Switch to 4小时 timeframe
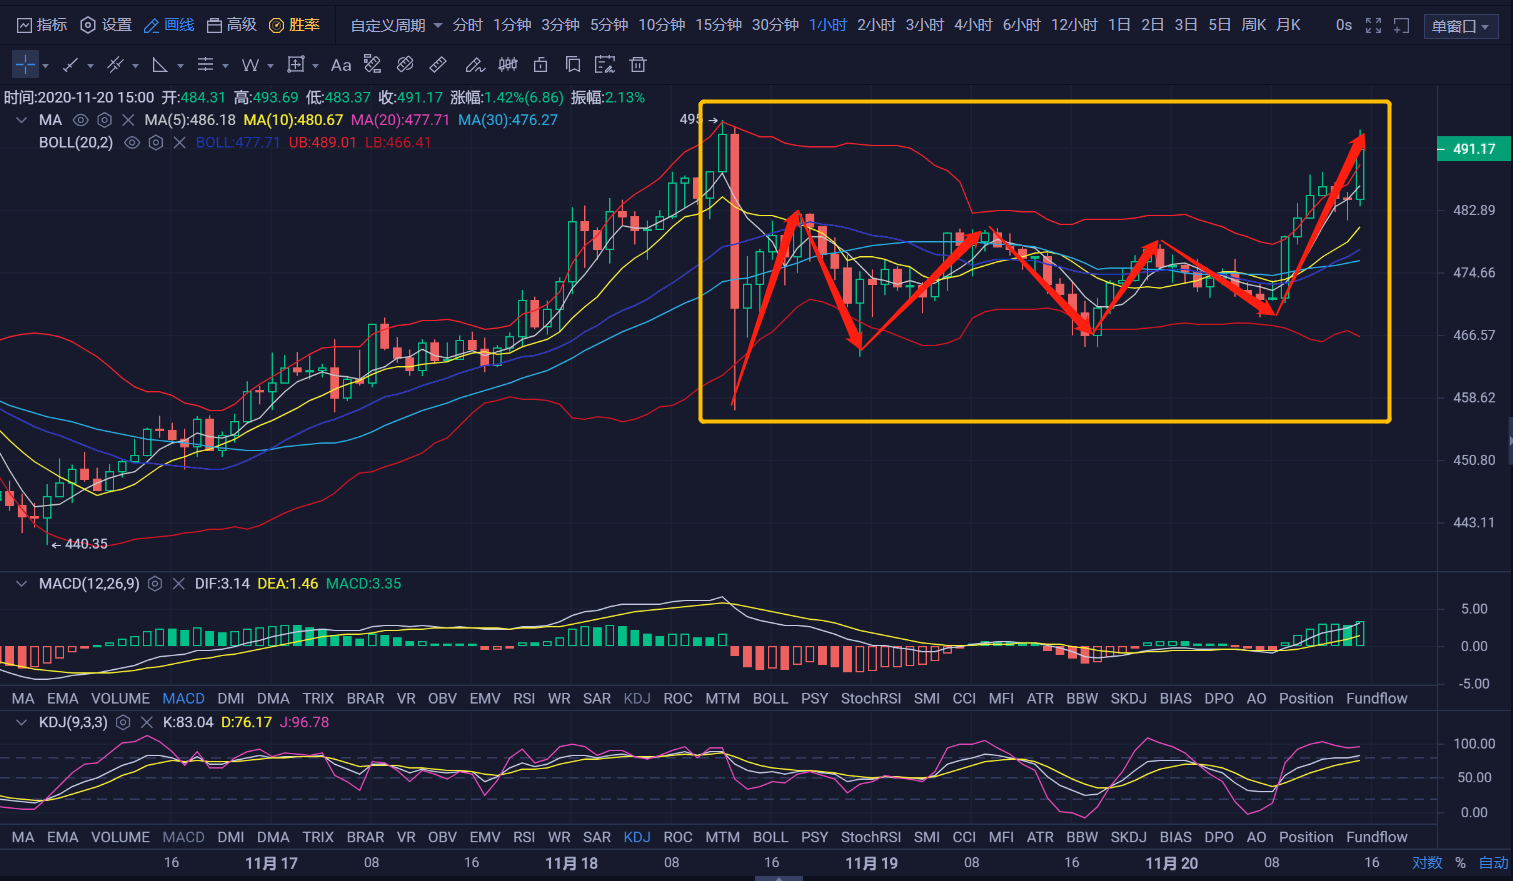 (x=972, y=25)
